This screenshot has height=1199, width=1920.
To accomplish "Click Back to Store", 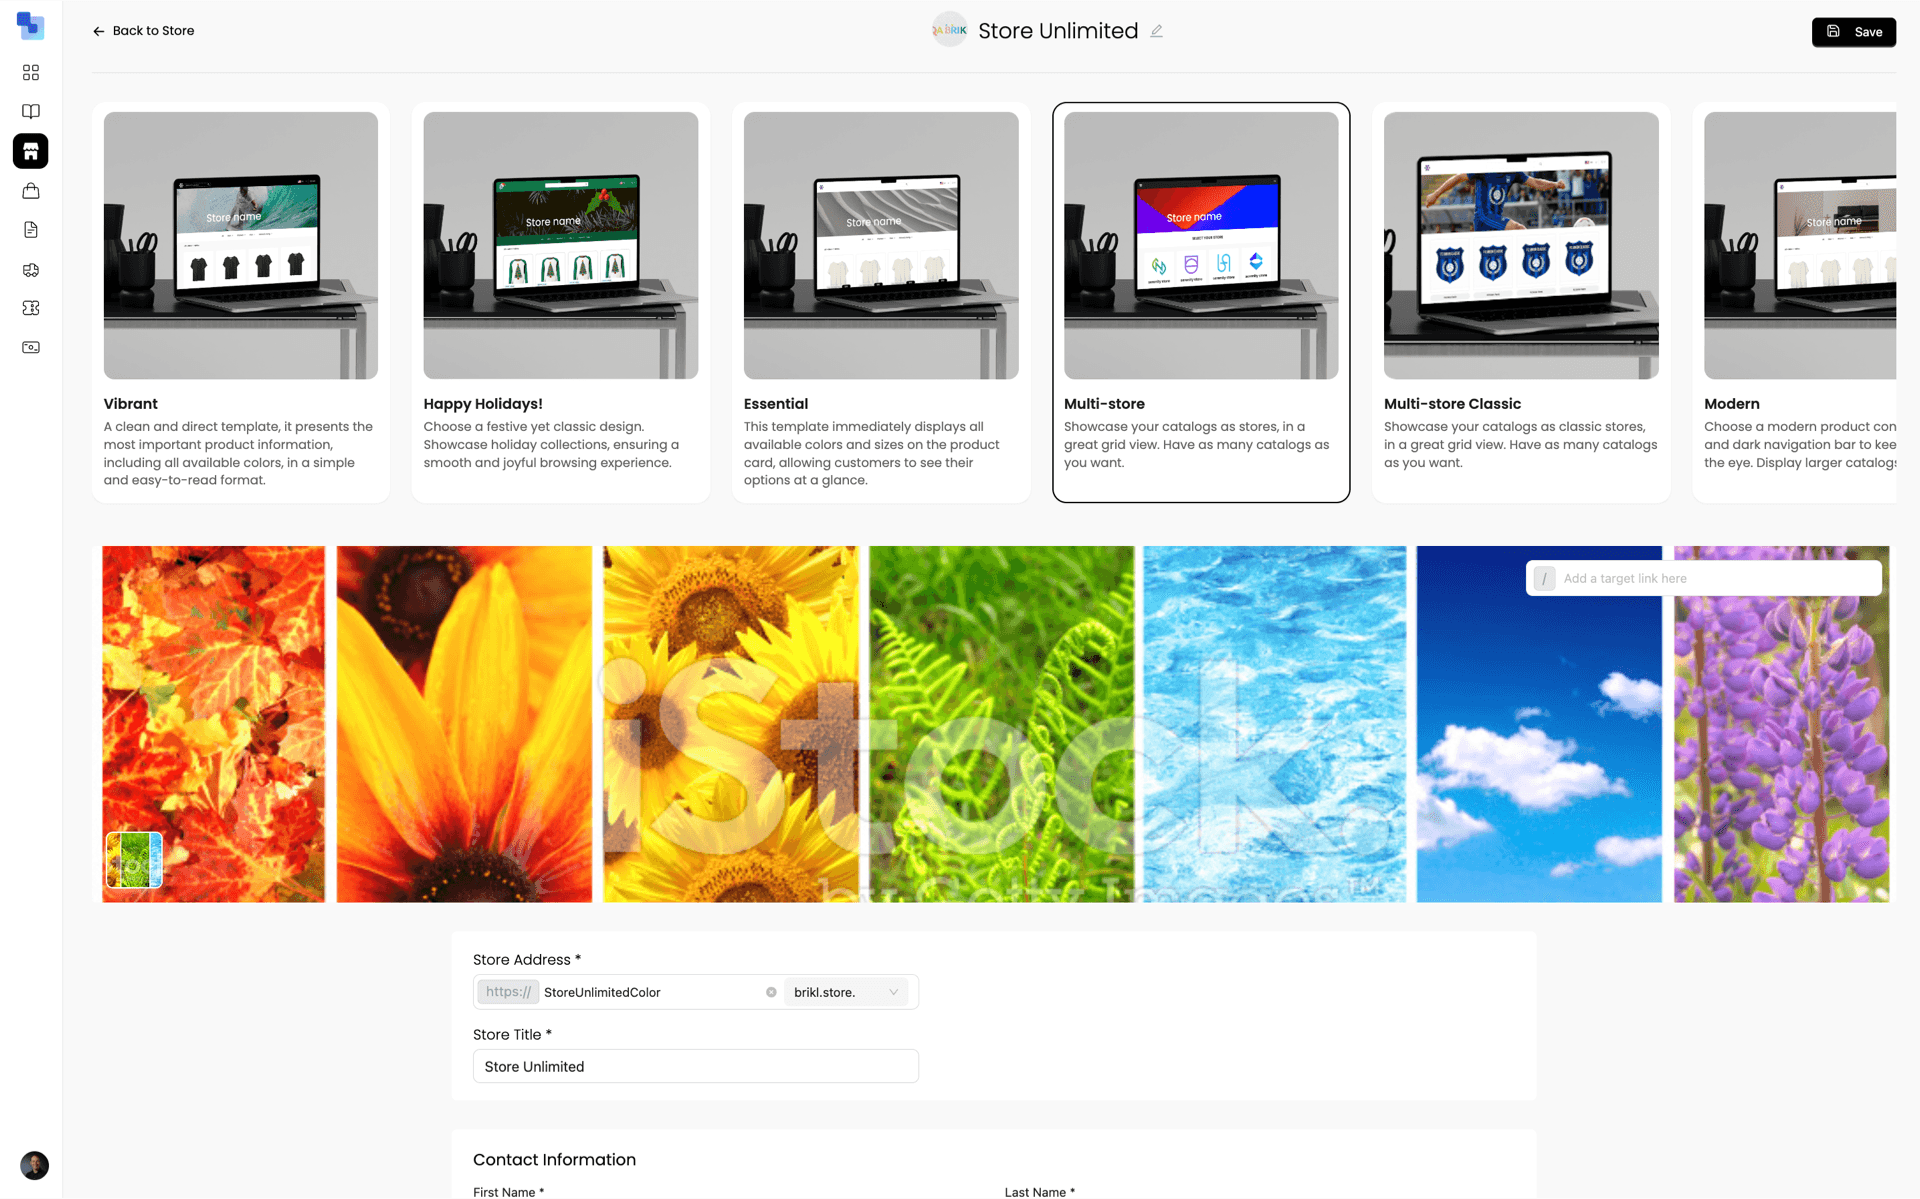I will pos(143,31).
